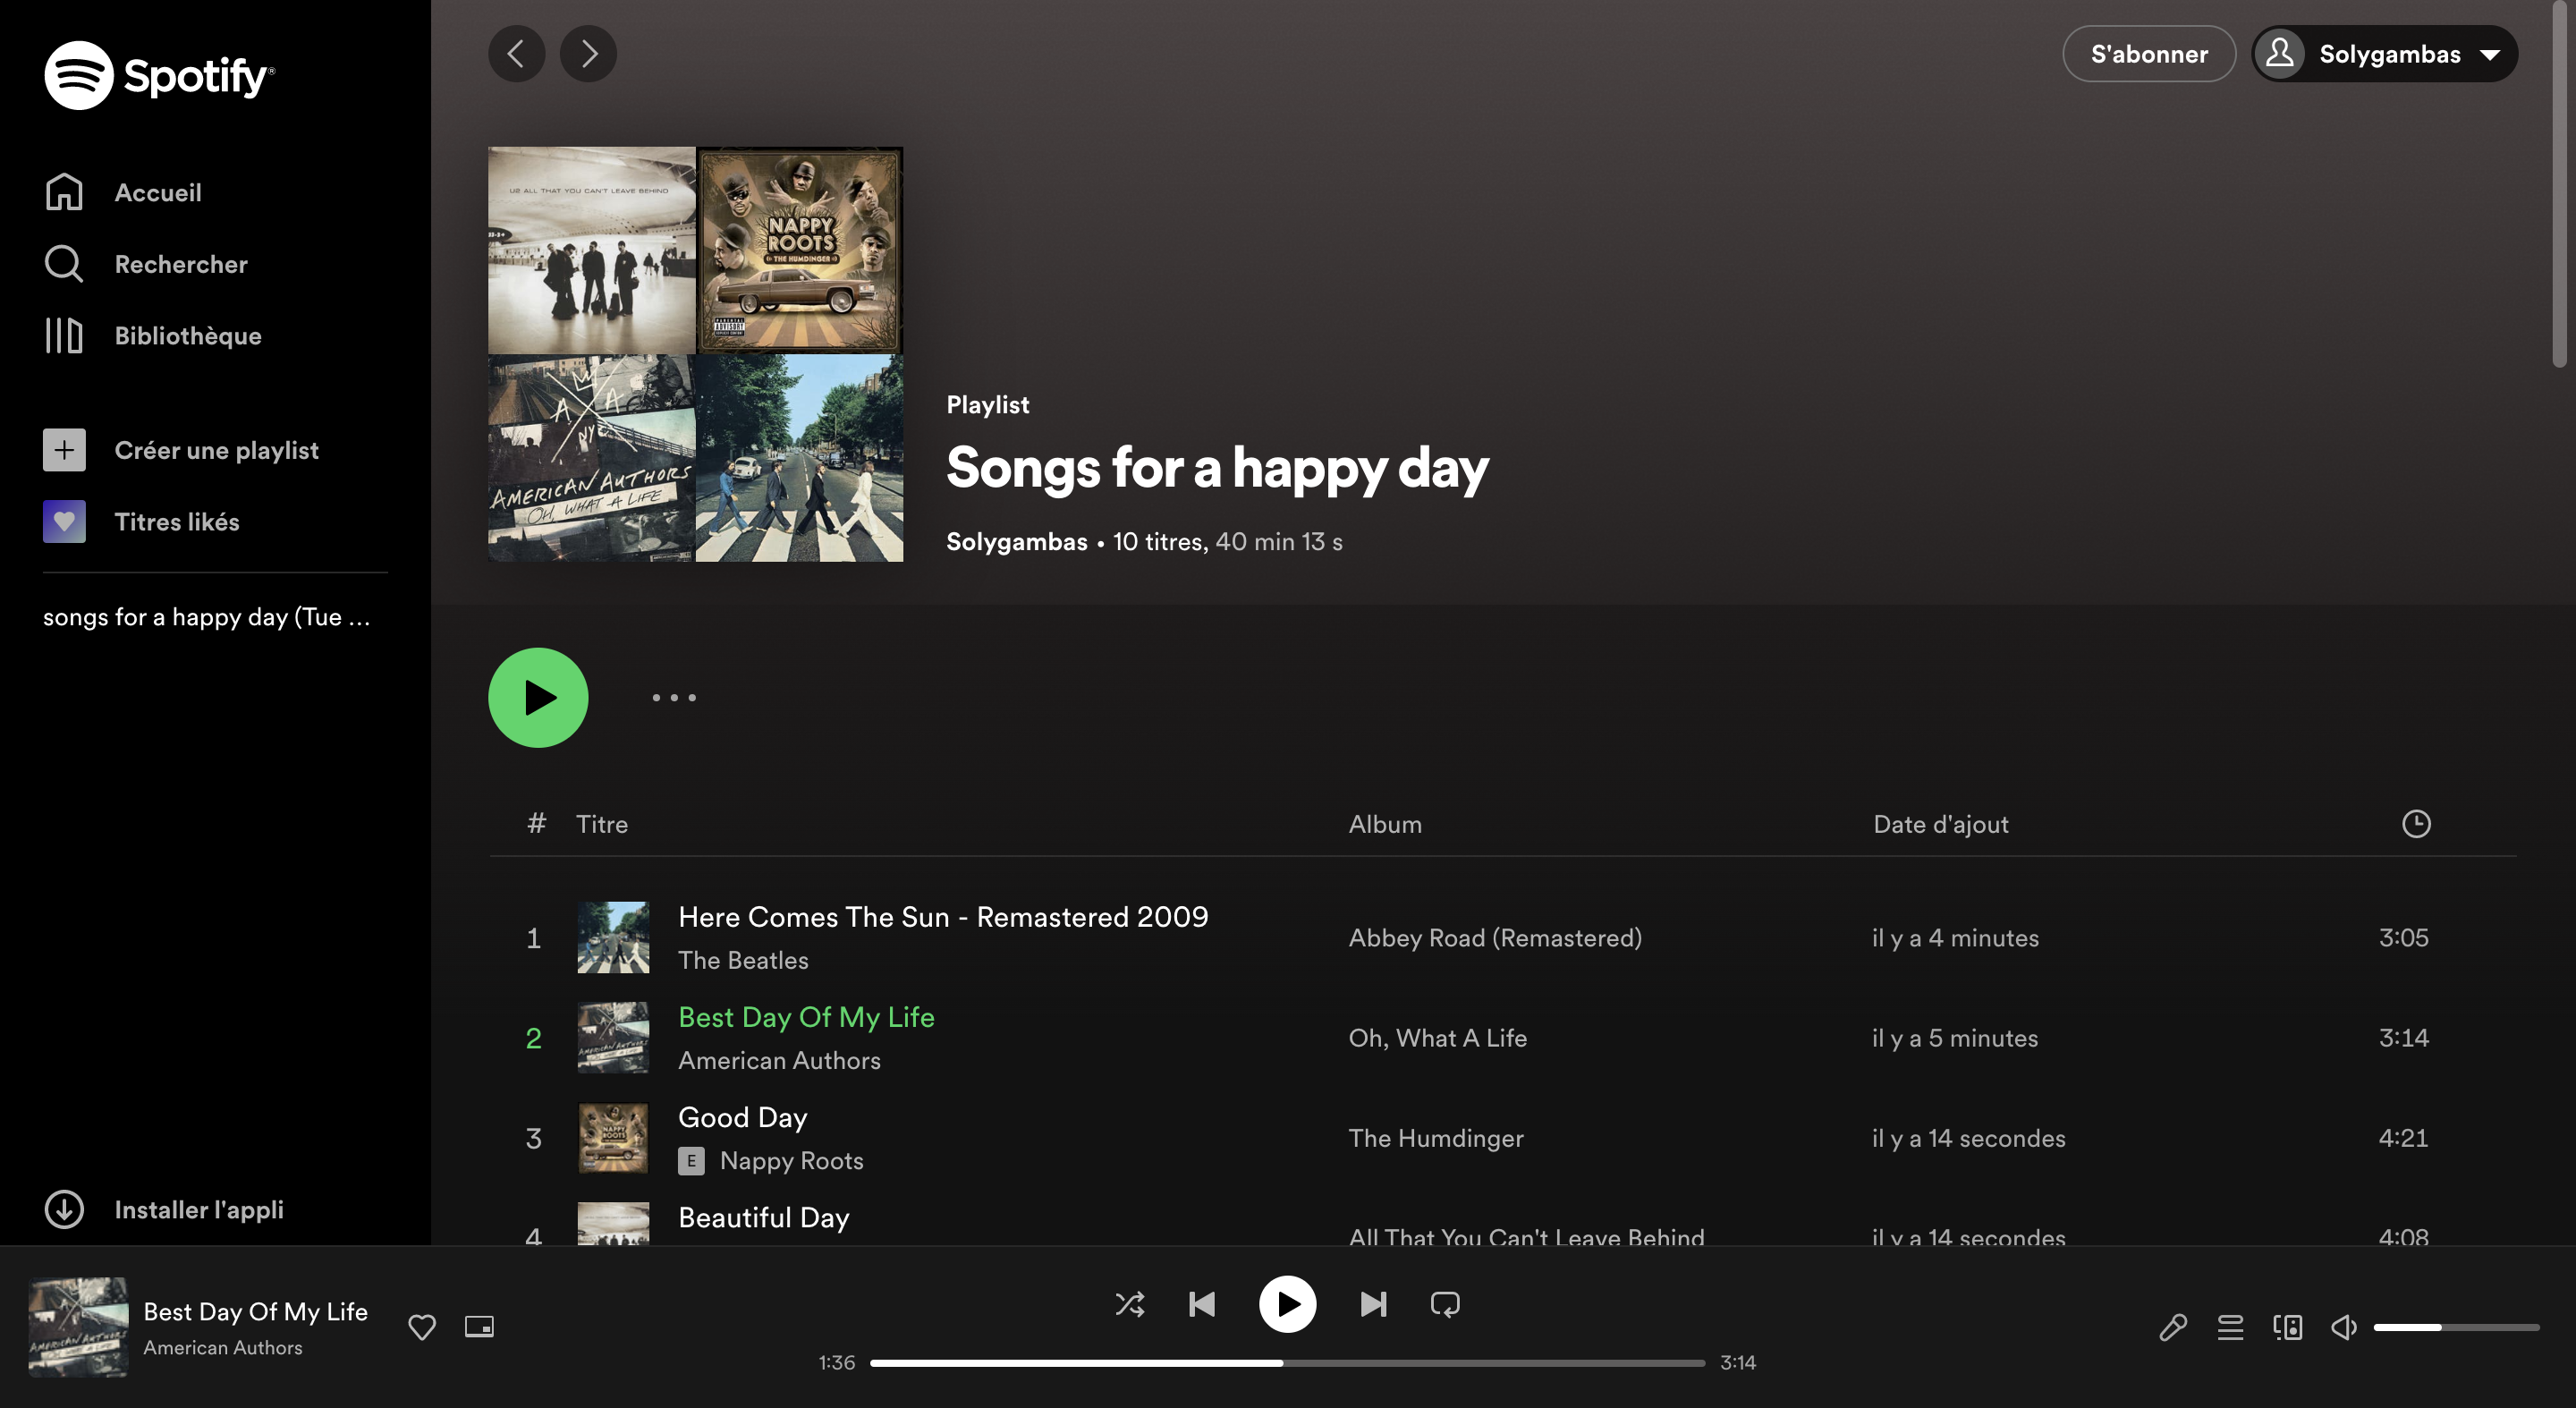Go to previous track
Screen dimensions: 2576x1408
1201,1304
